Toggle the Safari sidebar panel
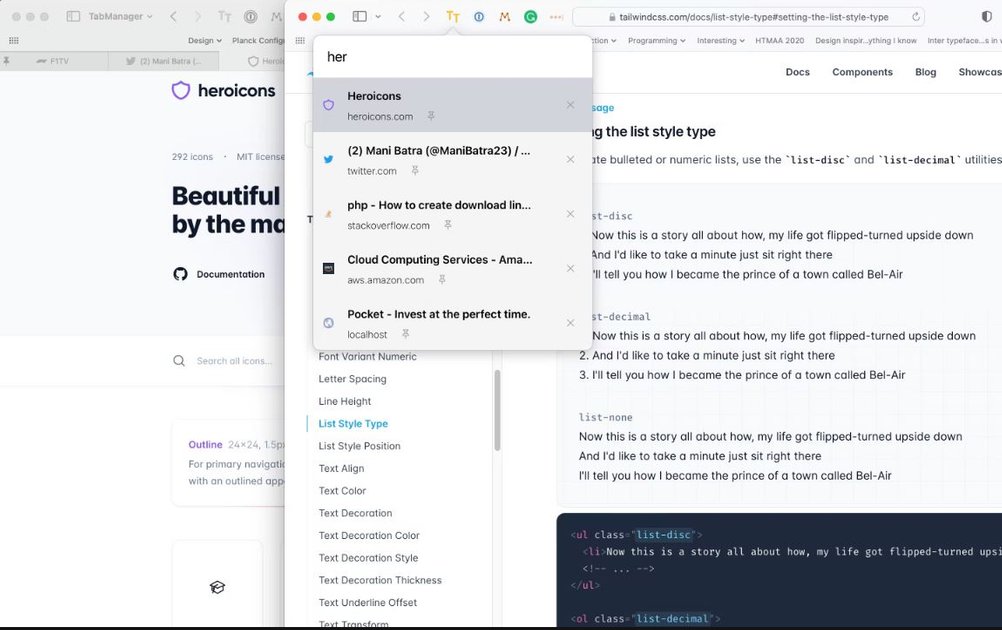The width and height of the screenshot is (1002, 630). [358, 16]
